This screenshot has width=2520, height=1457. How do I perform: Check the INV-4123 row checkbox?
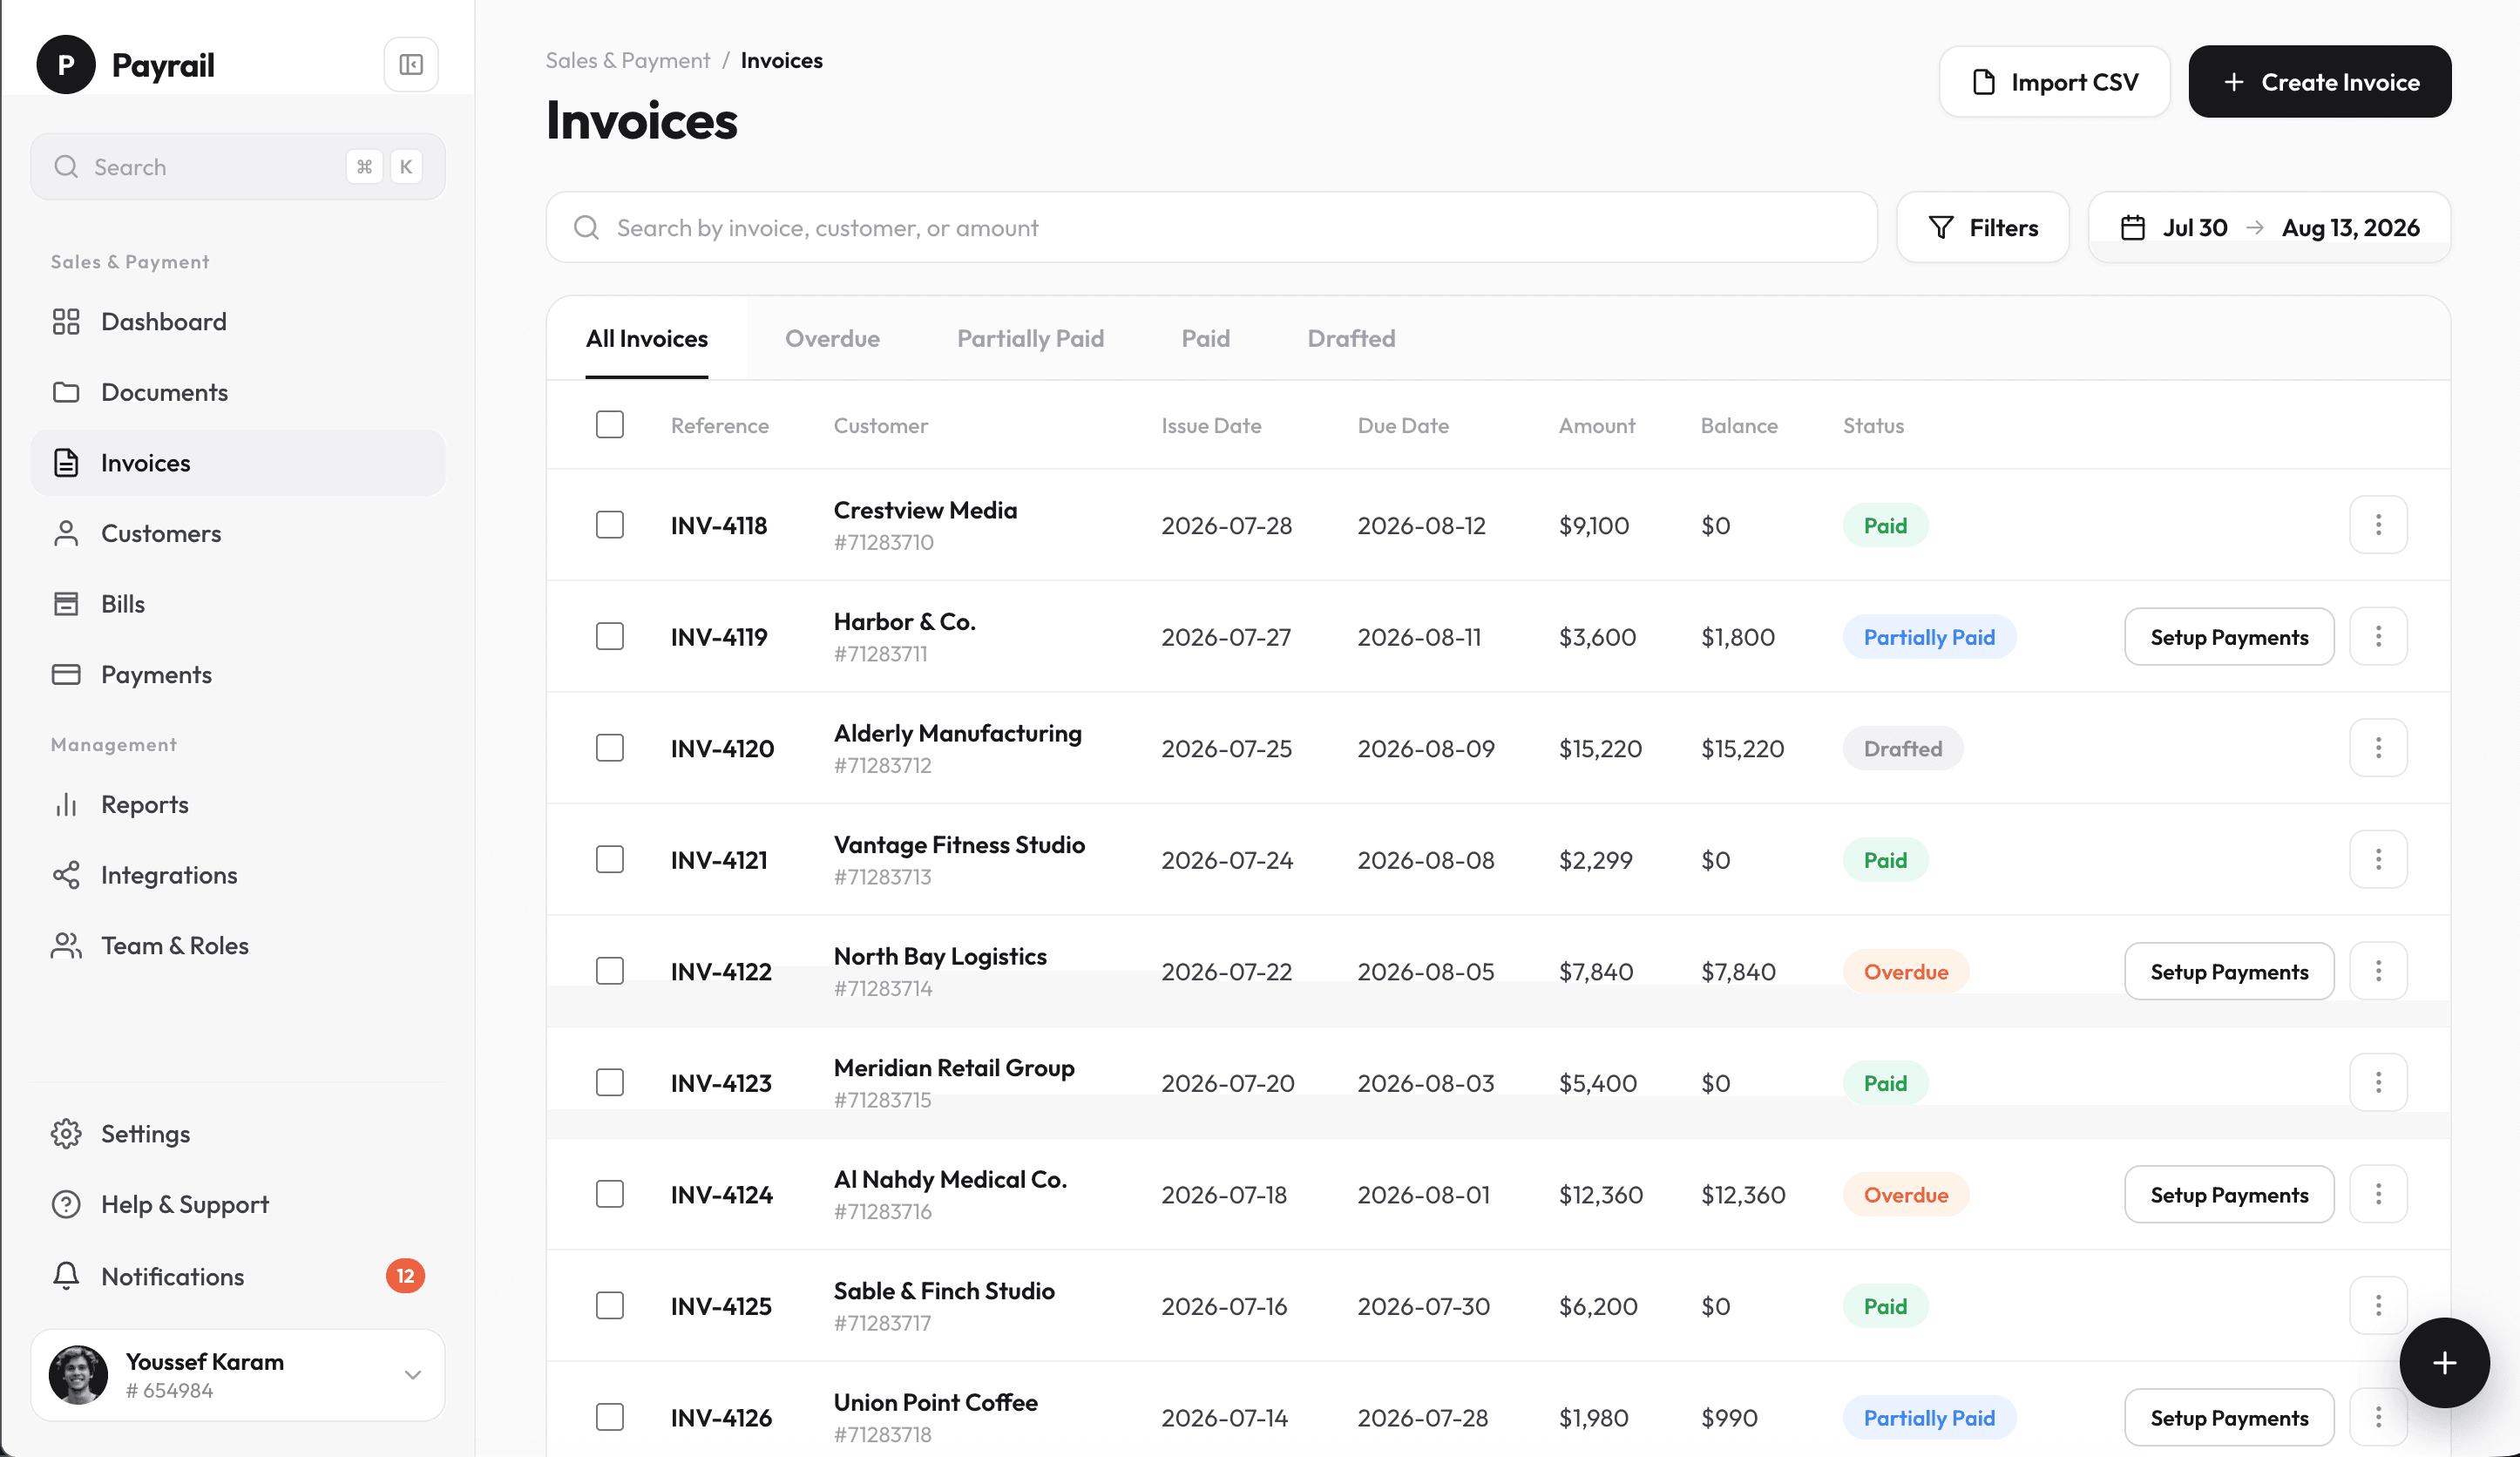pos(610,1082)
